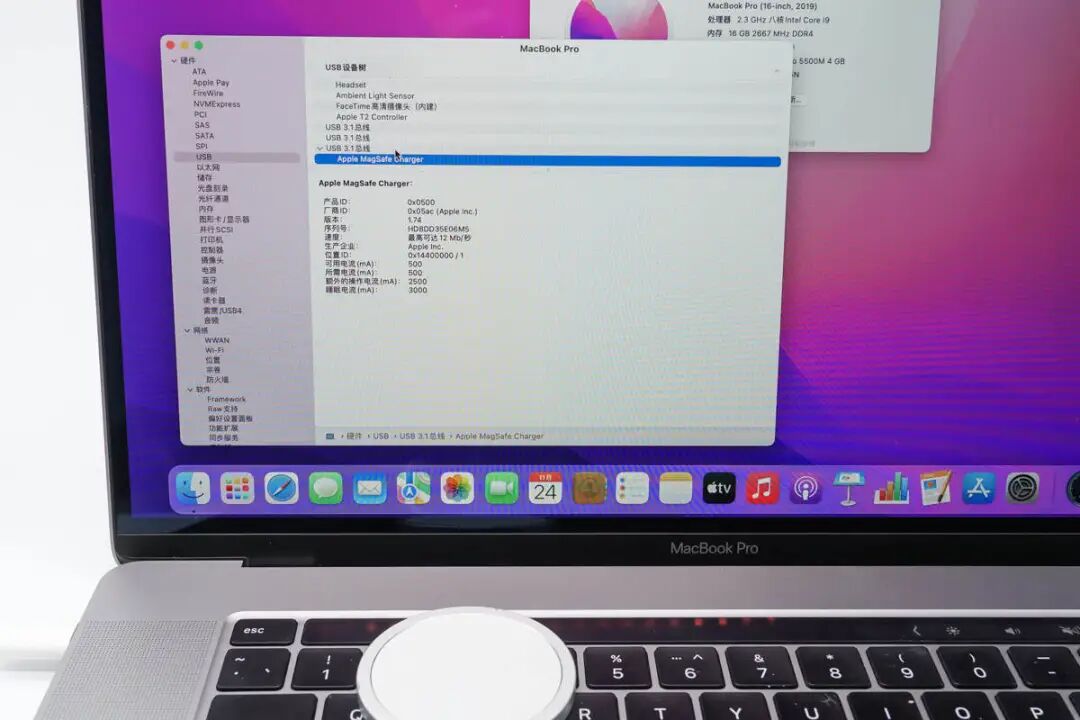Screen dimensions: 1080x720
Task: Select 打印机 in the sidebar
Action: [x=211, y=240]
